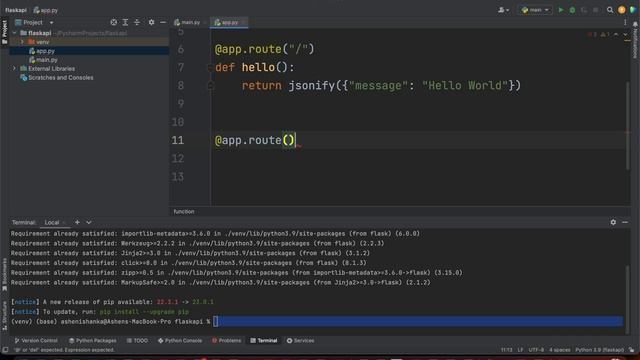Switch to the main.py editor tab
640x360 pixels.
pos(190,22)
